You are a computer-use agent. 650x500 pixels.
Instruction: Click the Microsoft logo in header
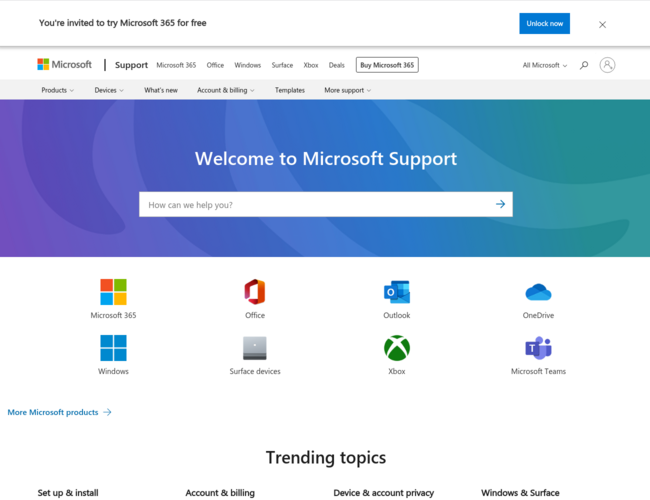coord(64,64)
